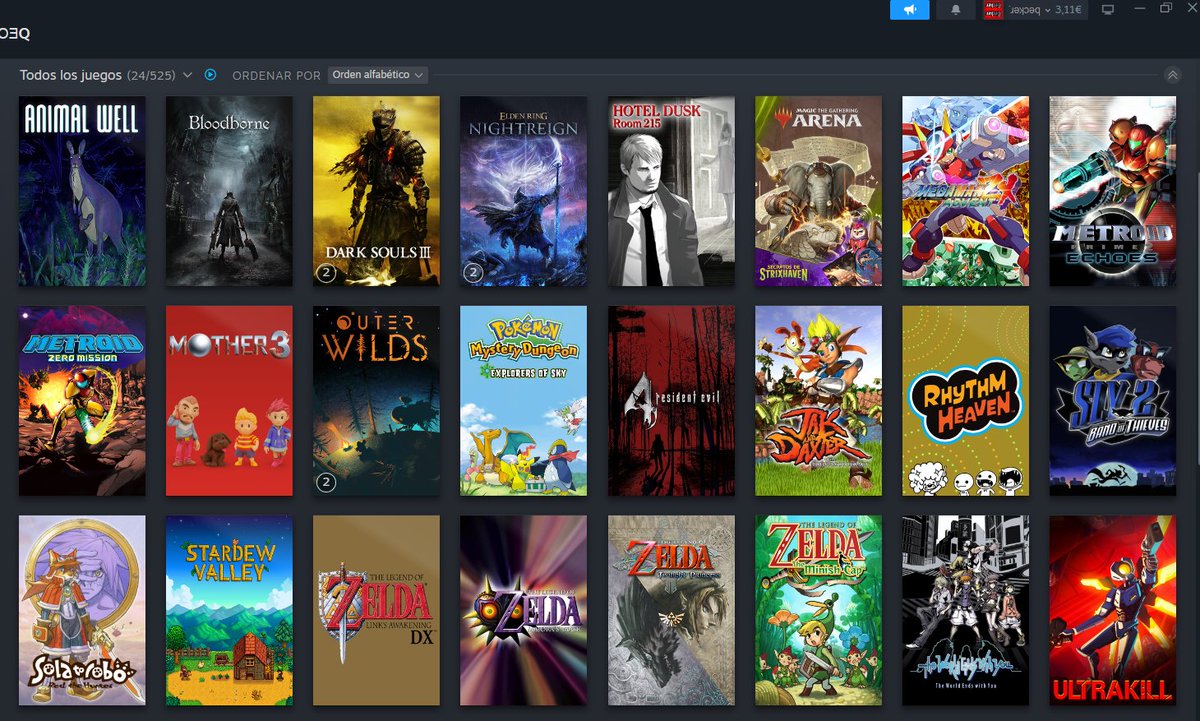Click the 2 badge on Dark Souls III
The image size is (1200, 721).
click(x=326, y=273)
